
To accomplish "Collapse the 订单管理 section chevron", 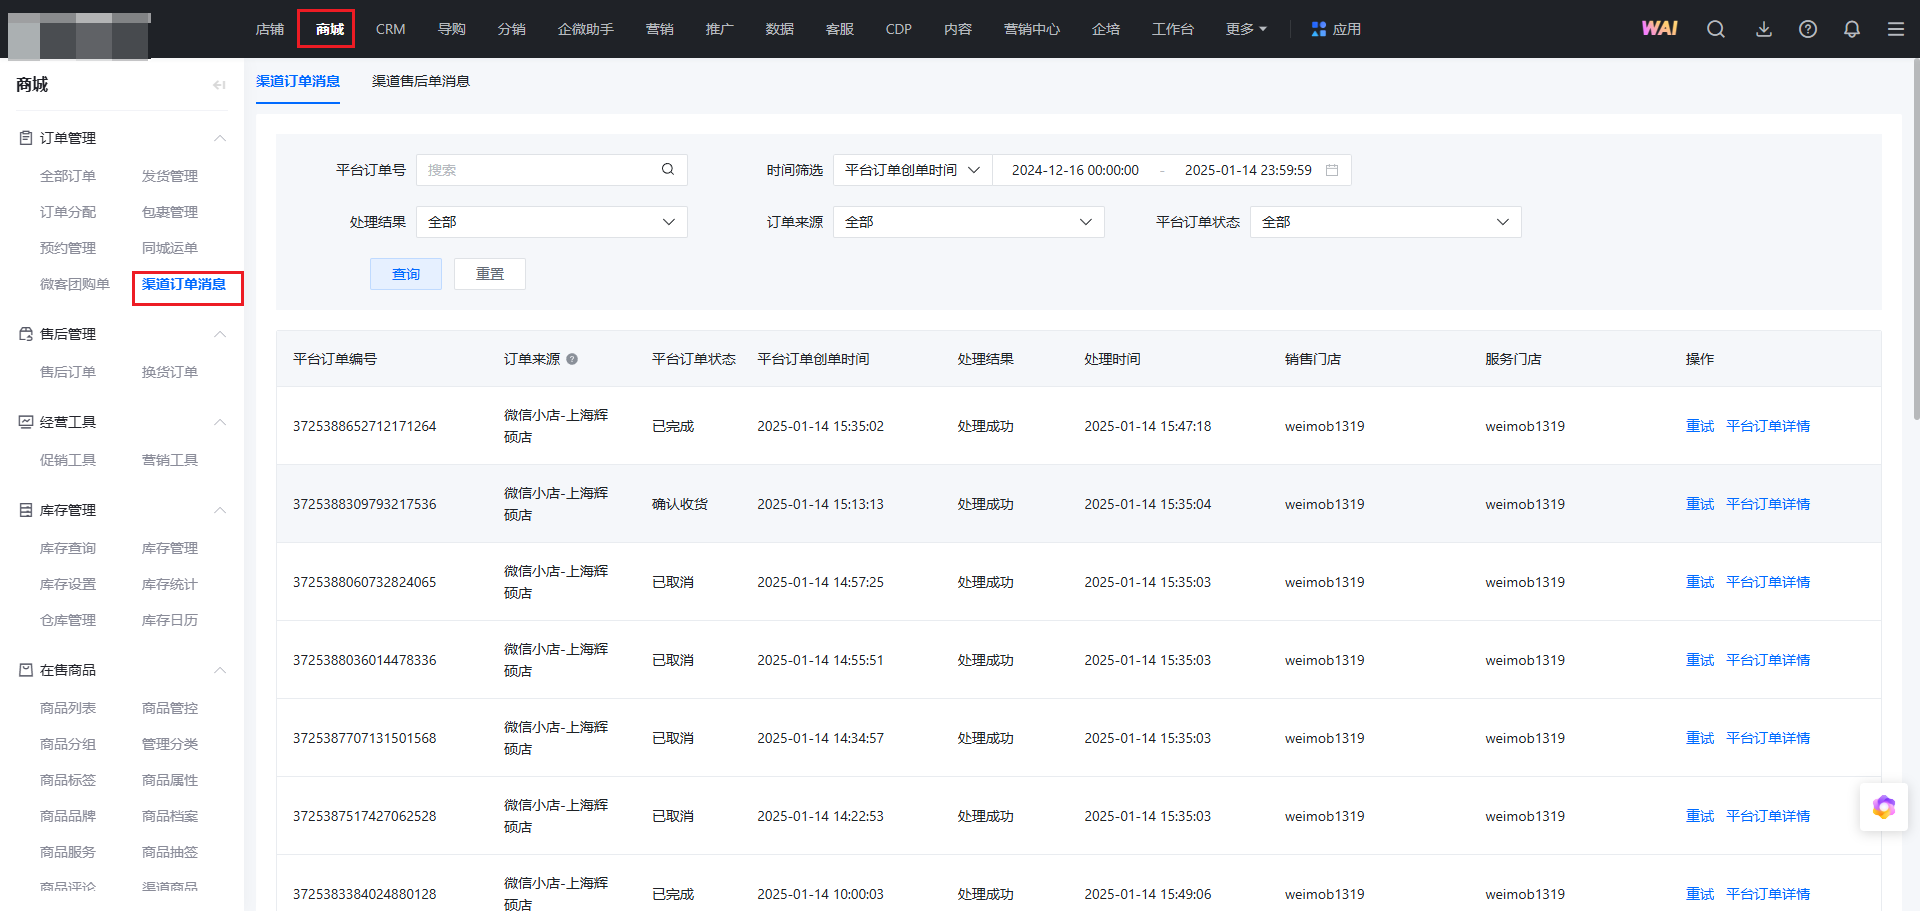I will 220,138.
